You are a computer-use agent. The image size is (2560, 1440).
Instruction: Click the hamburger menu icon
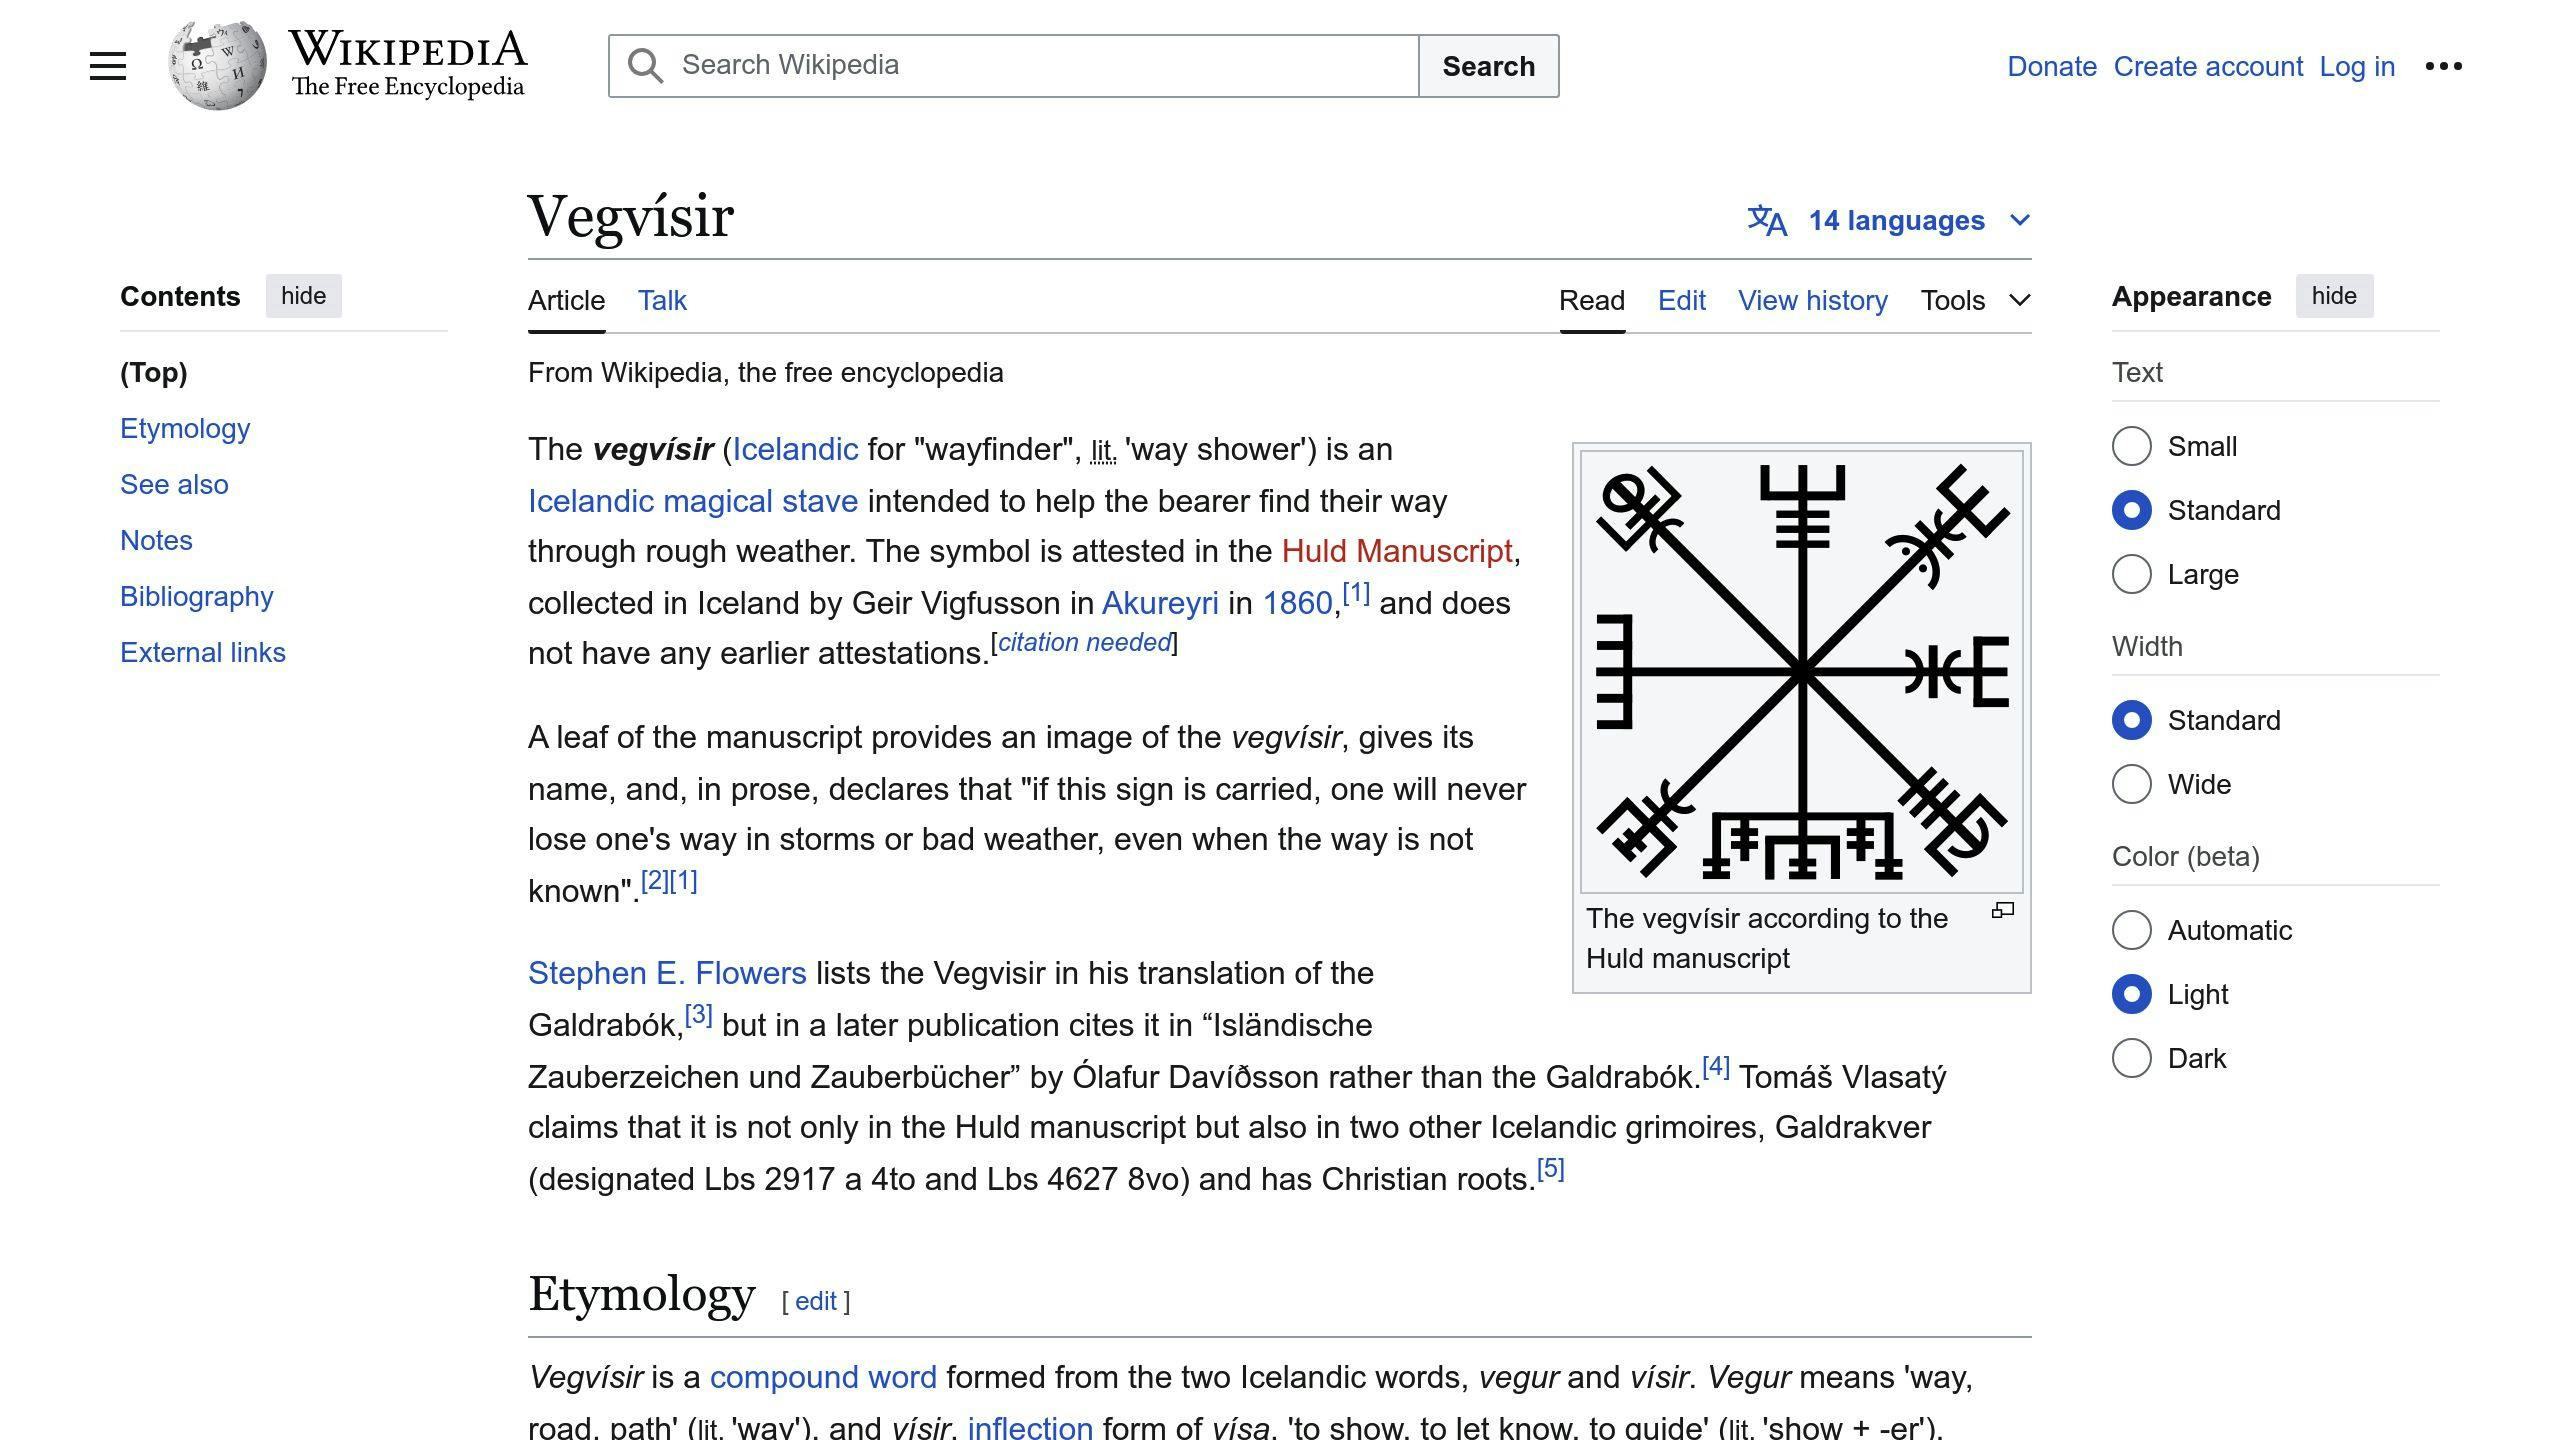107,65
